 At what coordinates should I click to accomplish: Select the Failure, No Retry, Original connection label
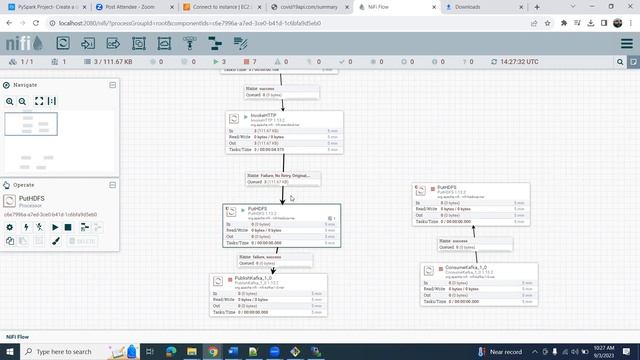[x=283, y=178]
